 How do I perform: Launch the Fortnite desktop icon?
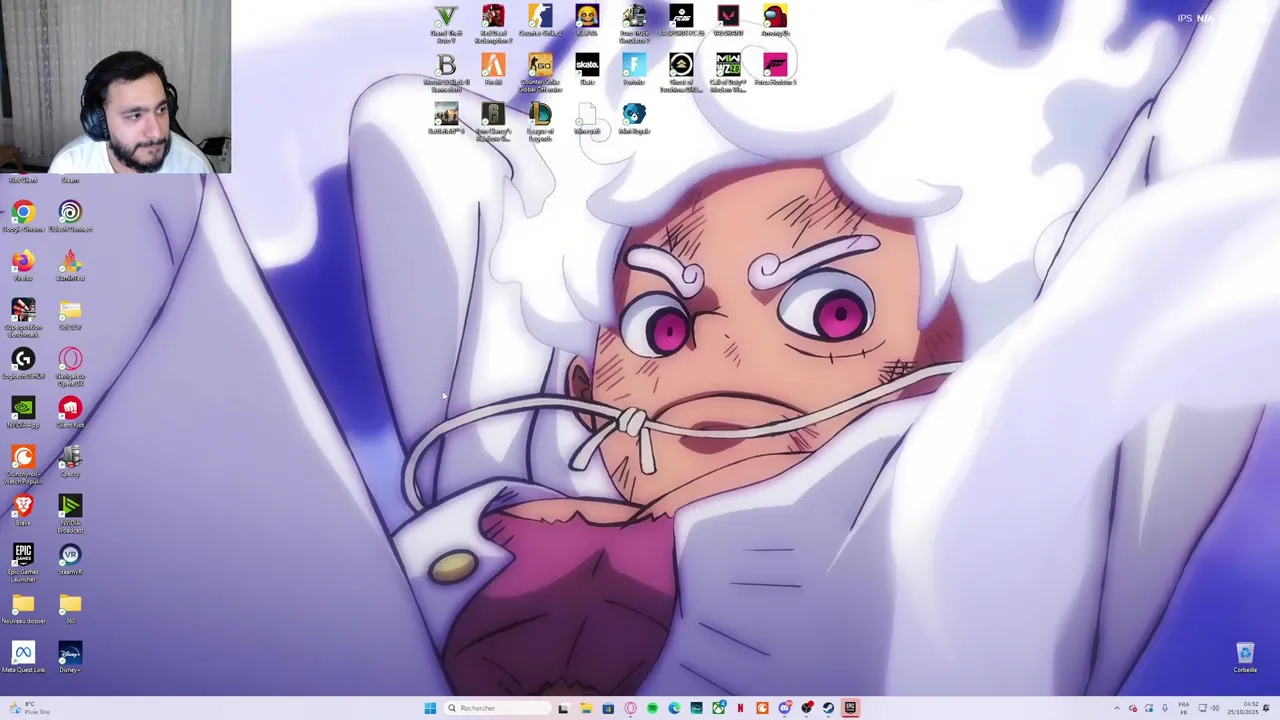coord(634,70)
